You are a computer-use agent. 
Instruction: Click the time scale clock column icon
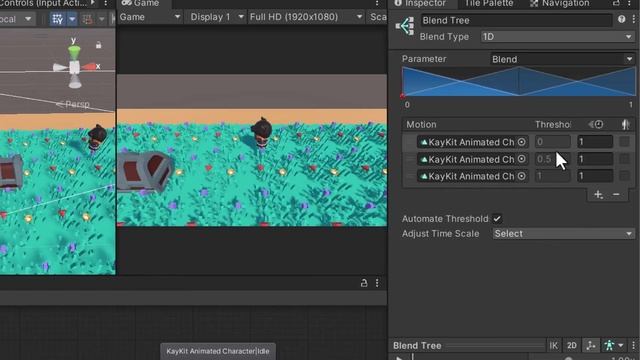point(596,124)
